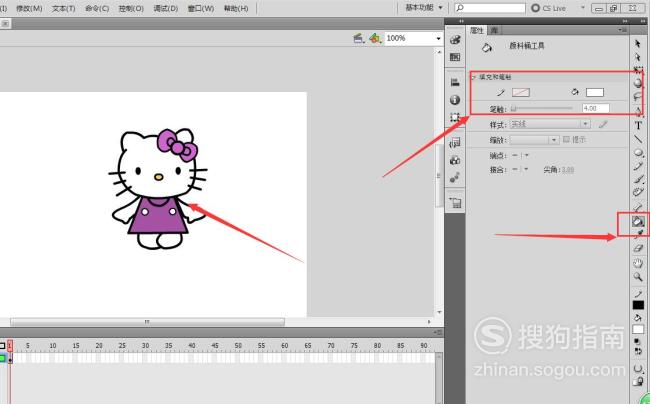Image resolution: width=650 pixels, height=404 pixels.
Task: Open the gap size option at toolbar bottom
Action: tap(638, 368)
